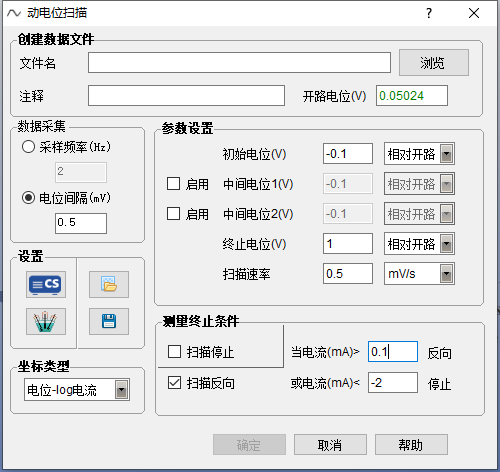Click the open-folder load settings icon
500x472 pixels.
point(109,284)
